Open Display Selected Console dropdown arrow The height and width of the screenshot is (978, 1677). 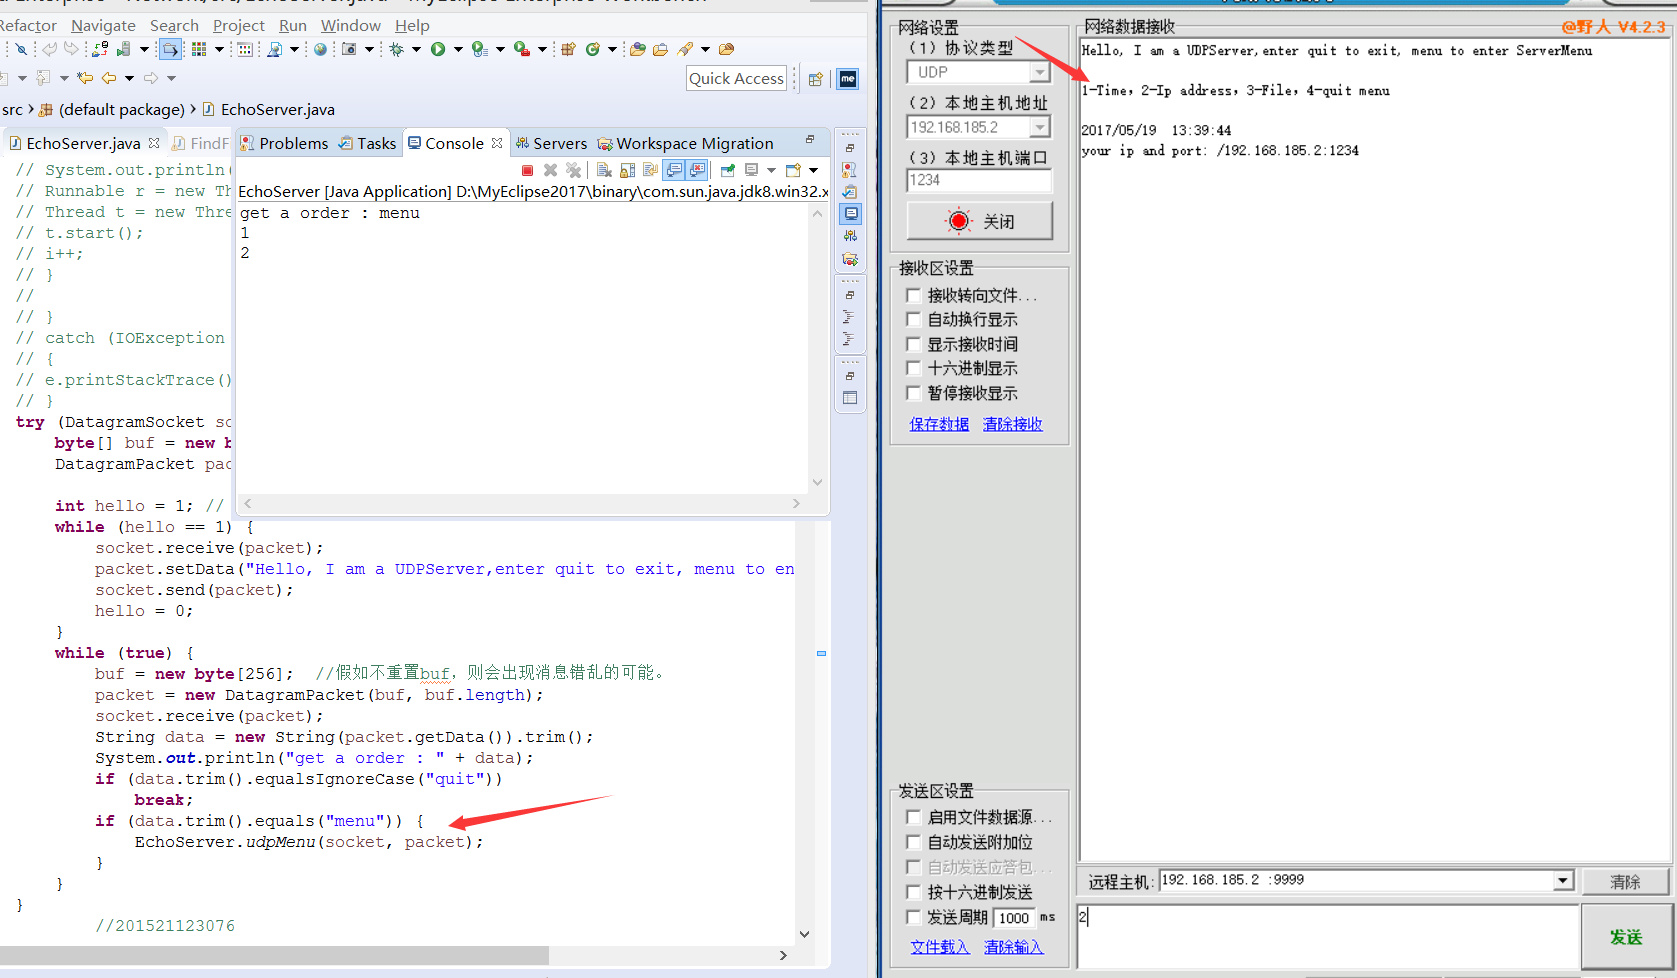(771, 170)
